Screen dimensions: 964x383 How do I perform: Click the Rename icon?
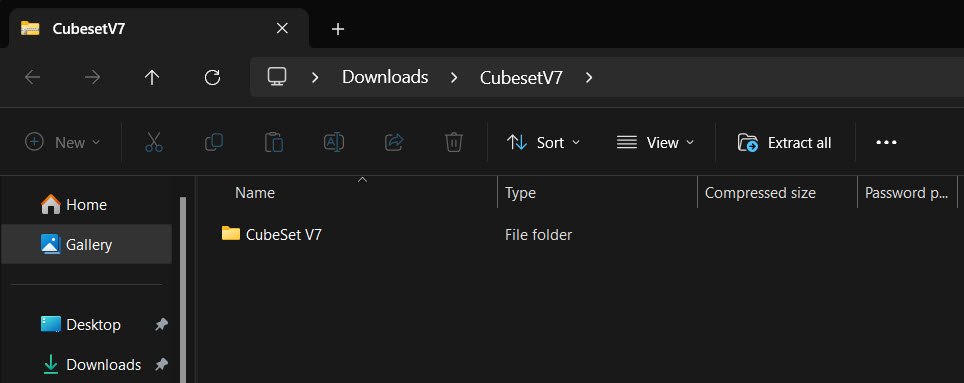(334, 143)
